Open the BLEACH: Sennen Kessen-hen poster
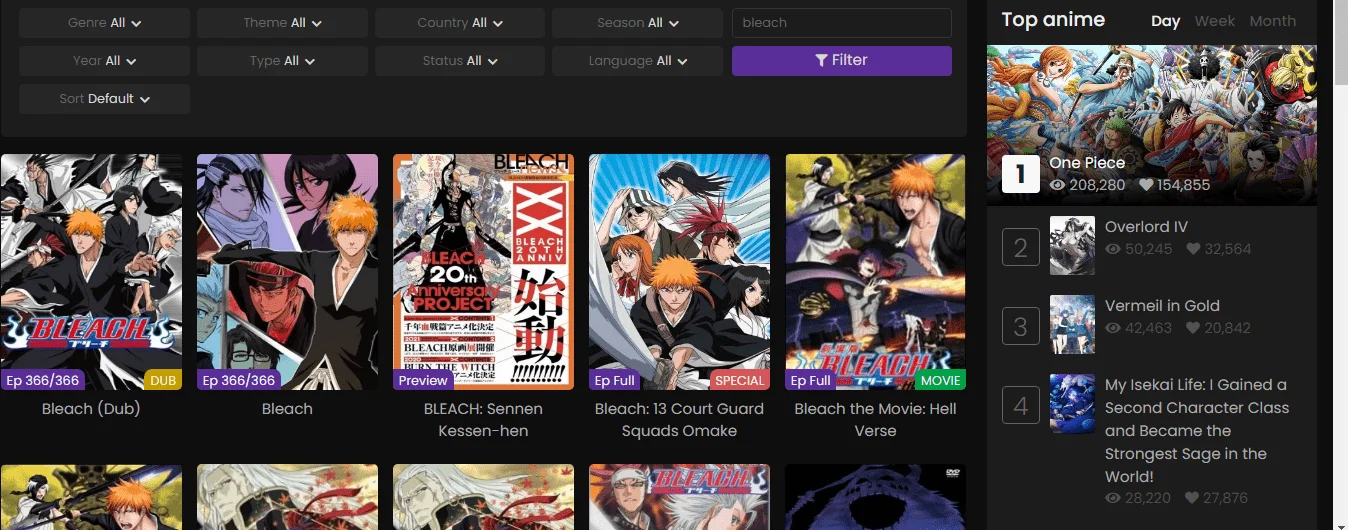This screenshot has width=1348, height=530. click(x=483, y=271)
